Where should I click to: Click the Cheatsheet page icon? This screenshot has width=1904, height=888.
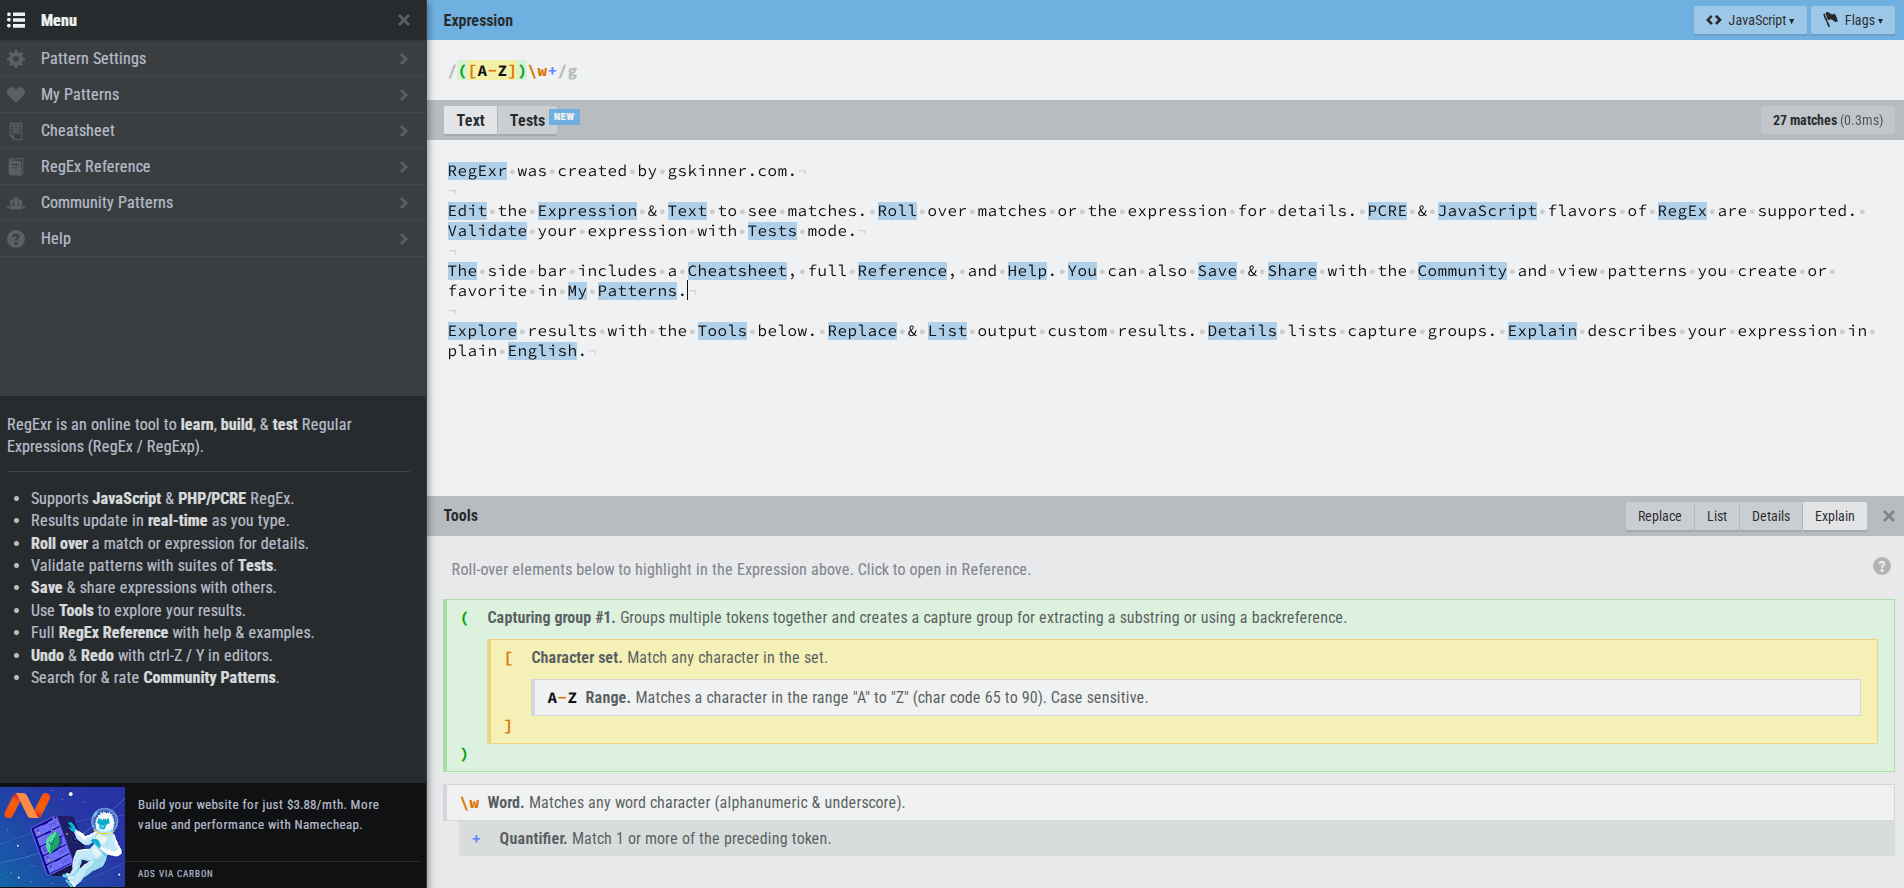16,131
